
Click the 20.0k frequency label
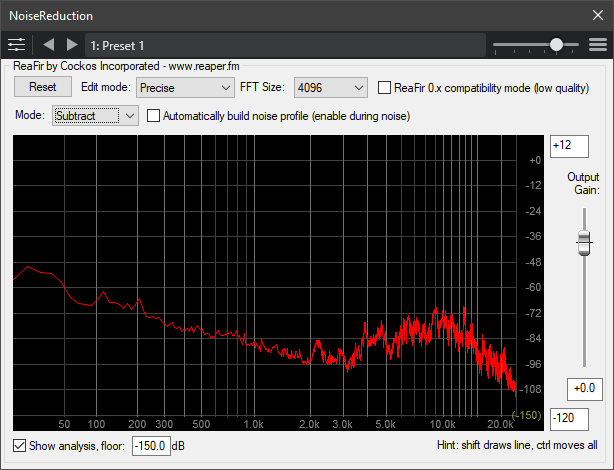click(x=500, y=424)
